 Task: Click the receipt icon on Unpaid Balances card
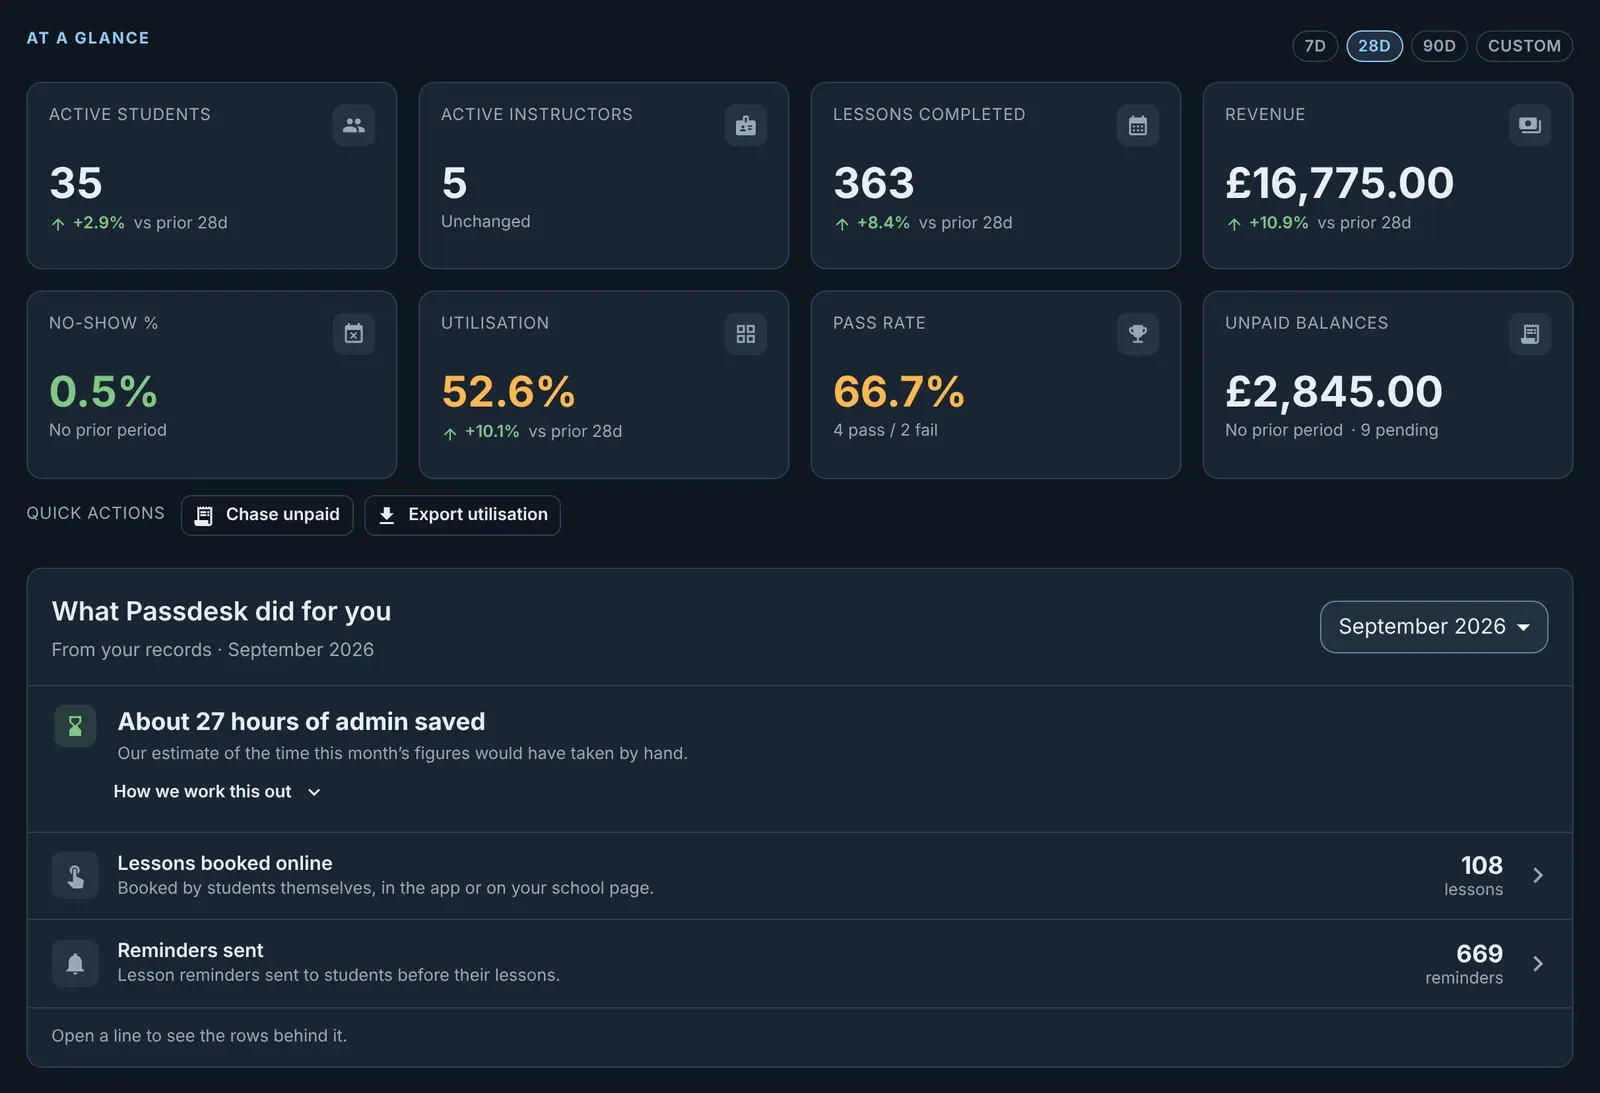click(x=1530, y=334)
